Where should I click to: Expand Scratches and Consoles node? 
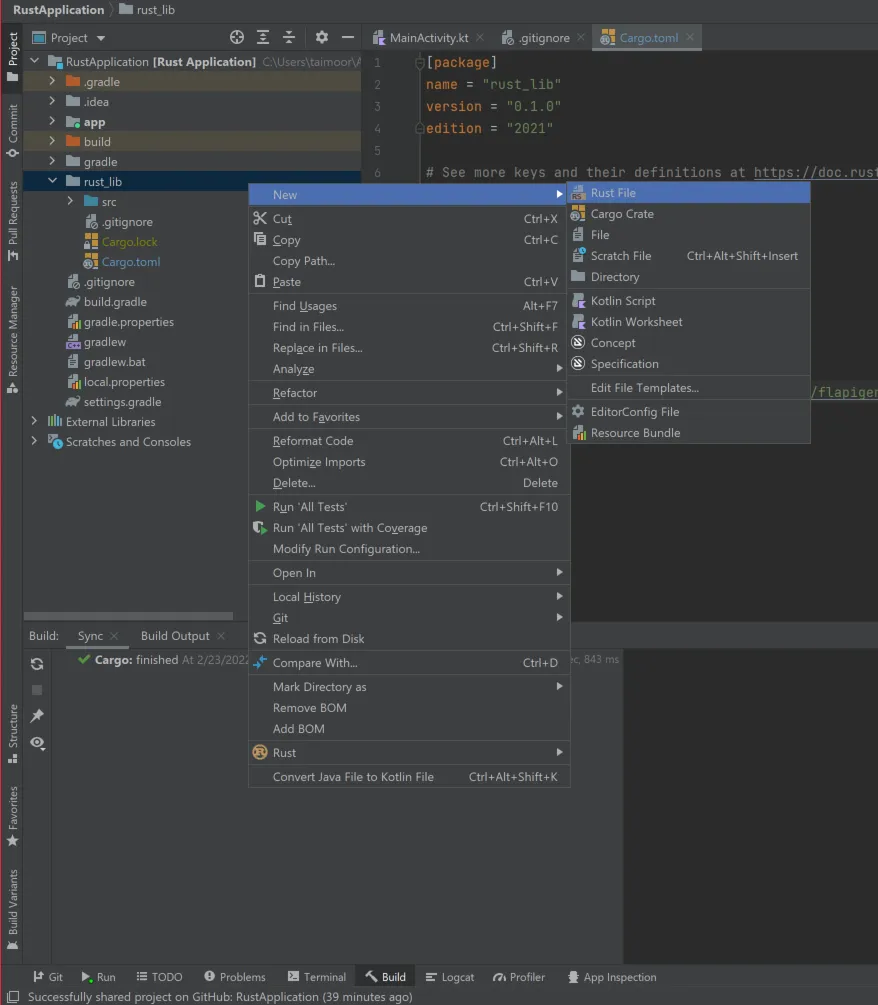tap(34, 441)
